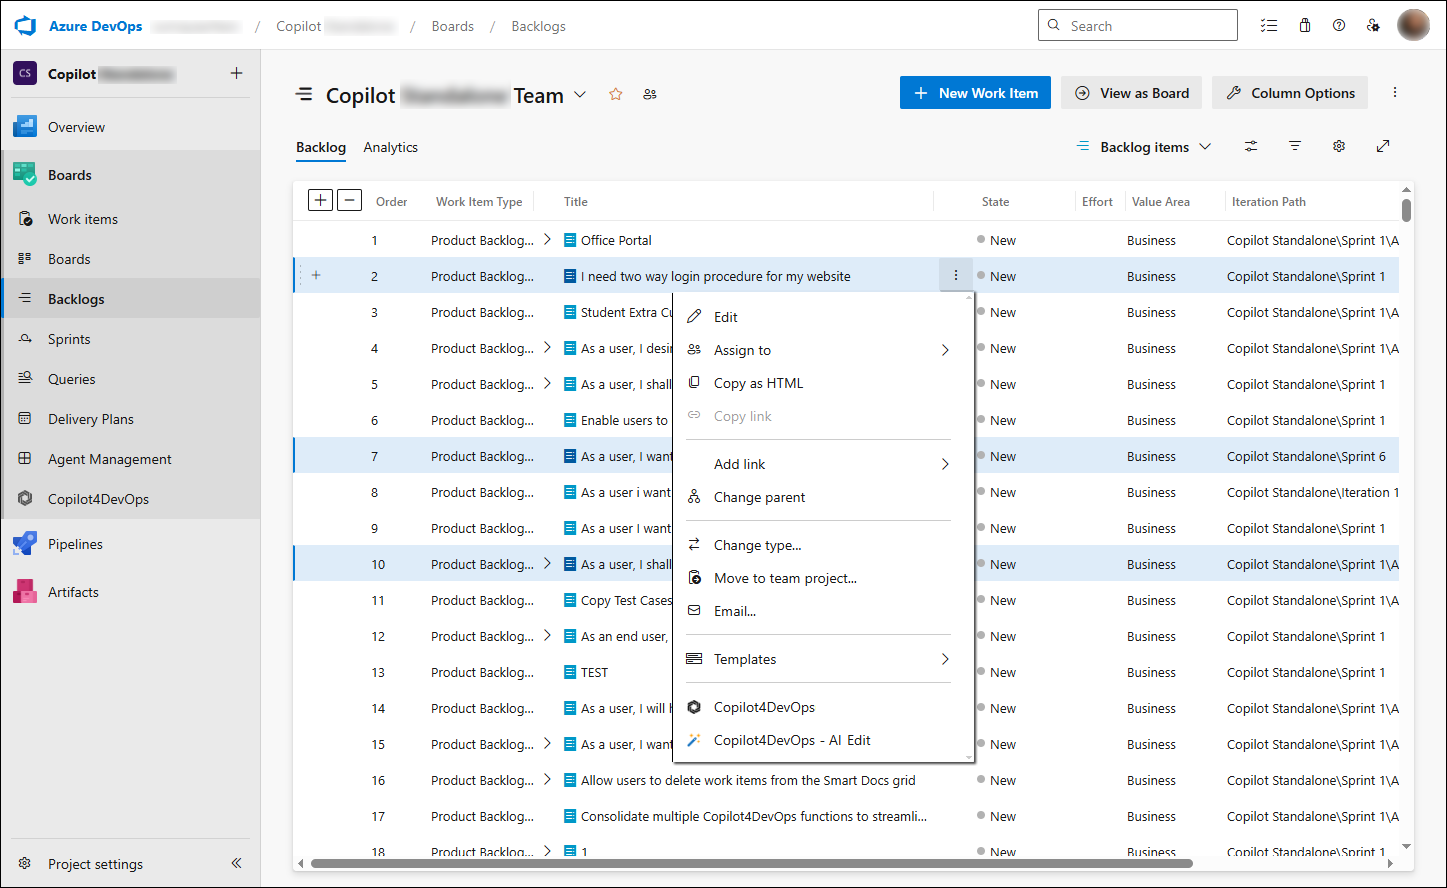Open the Marketplace shopping bag icon
Viewport: 1447px width, 888px height.
click(x=1305, y=26)
